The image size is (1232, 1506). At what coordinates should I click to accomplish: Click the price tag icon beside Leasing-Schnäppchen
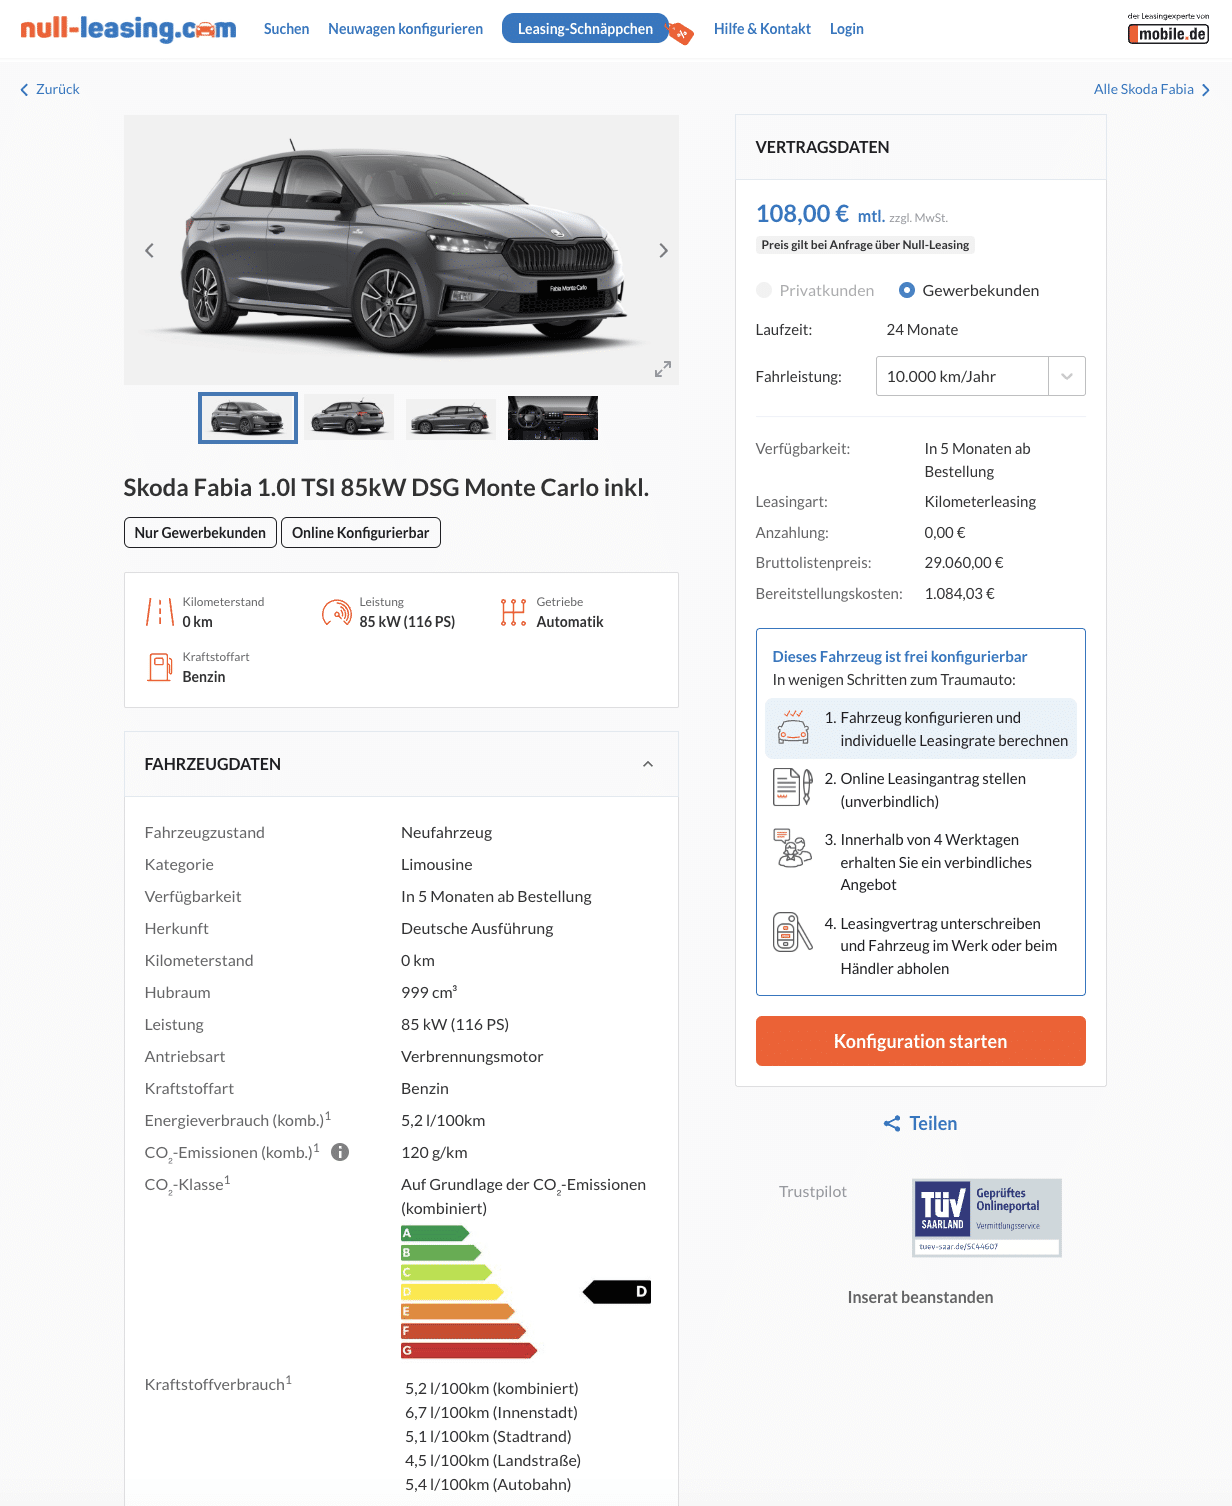[x=680, y=33]
